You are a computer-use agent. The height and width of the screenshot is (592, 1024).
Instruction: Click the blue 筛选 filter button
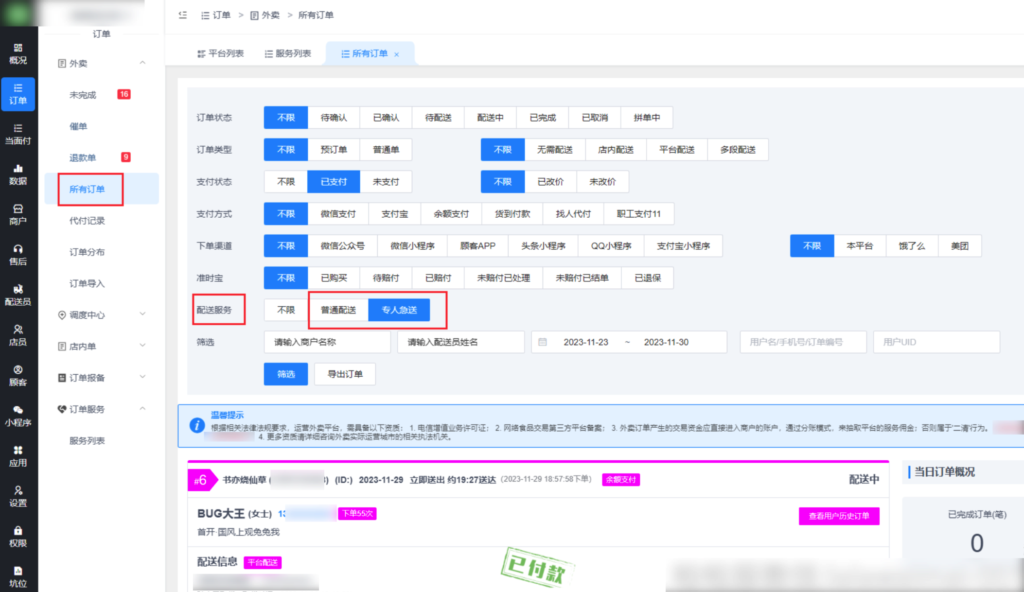tap(285, 374)
